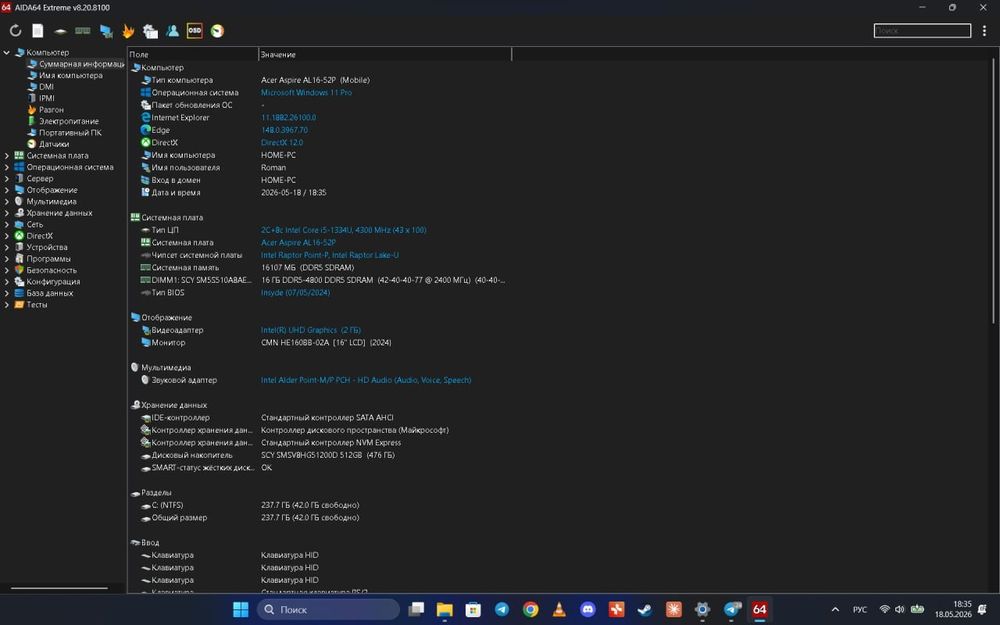Click the taskbar Поиск search box
1000x625 pixels.
coord(328,610)
